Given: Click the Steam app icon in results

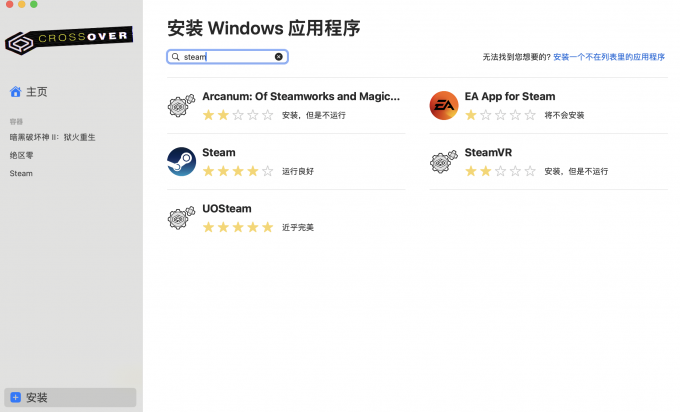Looking at the screenshot, I should coord(181,161).
